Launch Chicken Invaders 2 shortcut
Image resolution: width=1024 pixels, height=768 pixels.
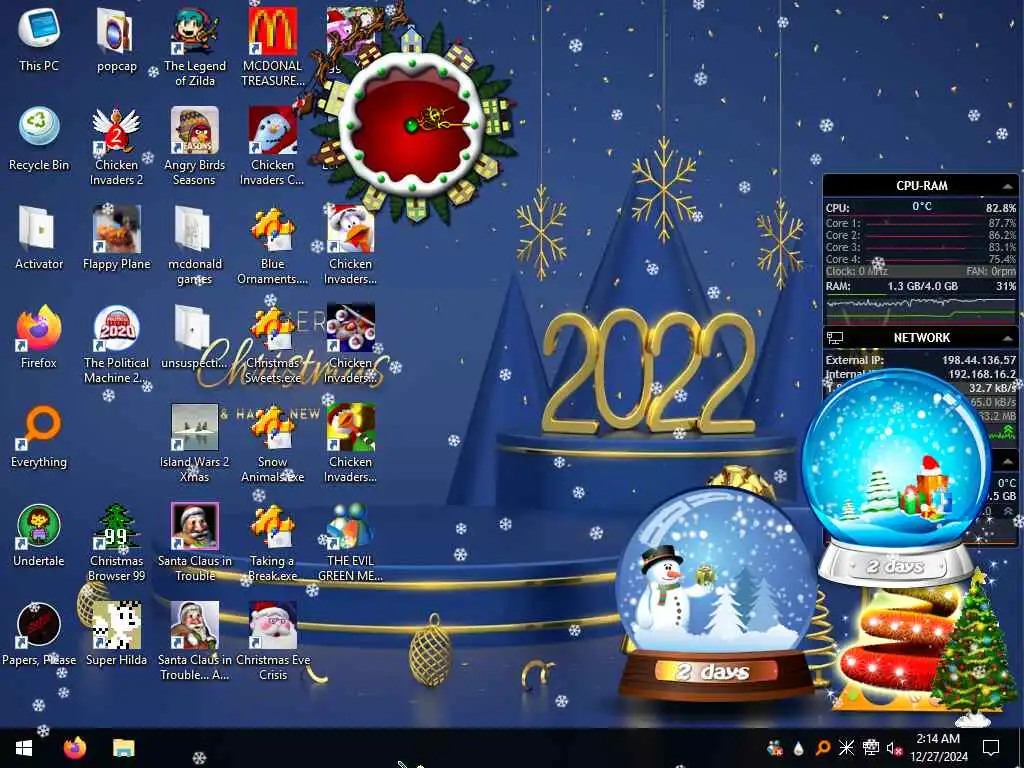coord(116,146)
